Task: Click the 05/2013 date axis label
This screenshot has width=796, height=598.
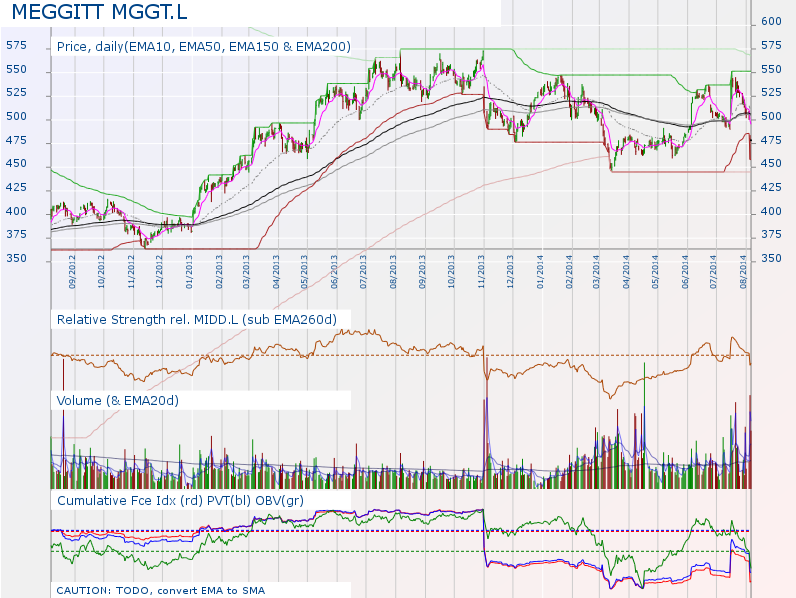Action: [x=305, y=273]
